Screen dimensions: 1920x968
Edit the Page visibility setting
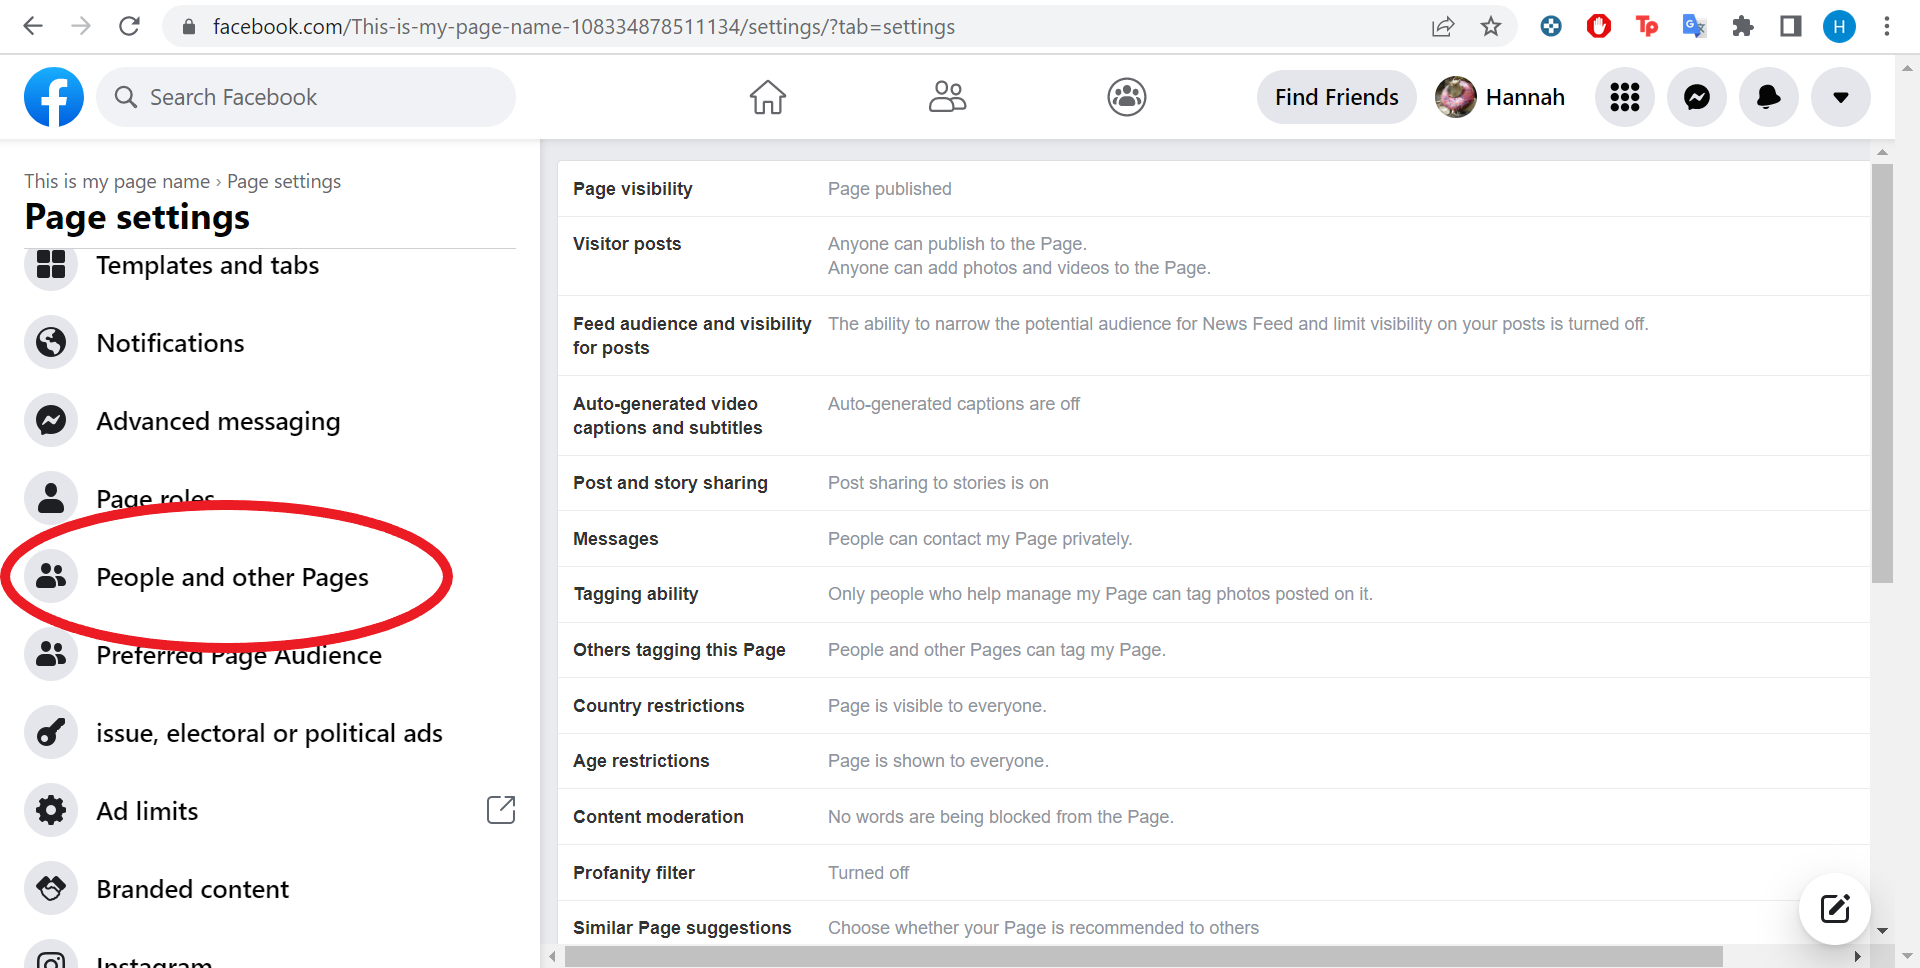tap(1213, 189)
